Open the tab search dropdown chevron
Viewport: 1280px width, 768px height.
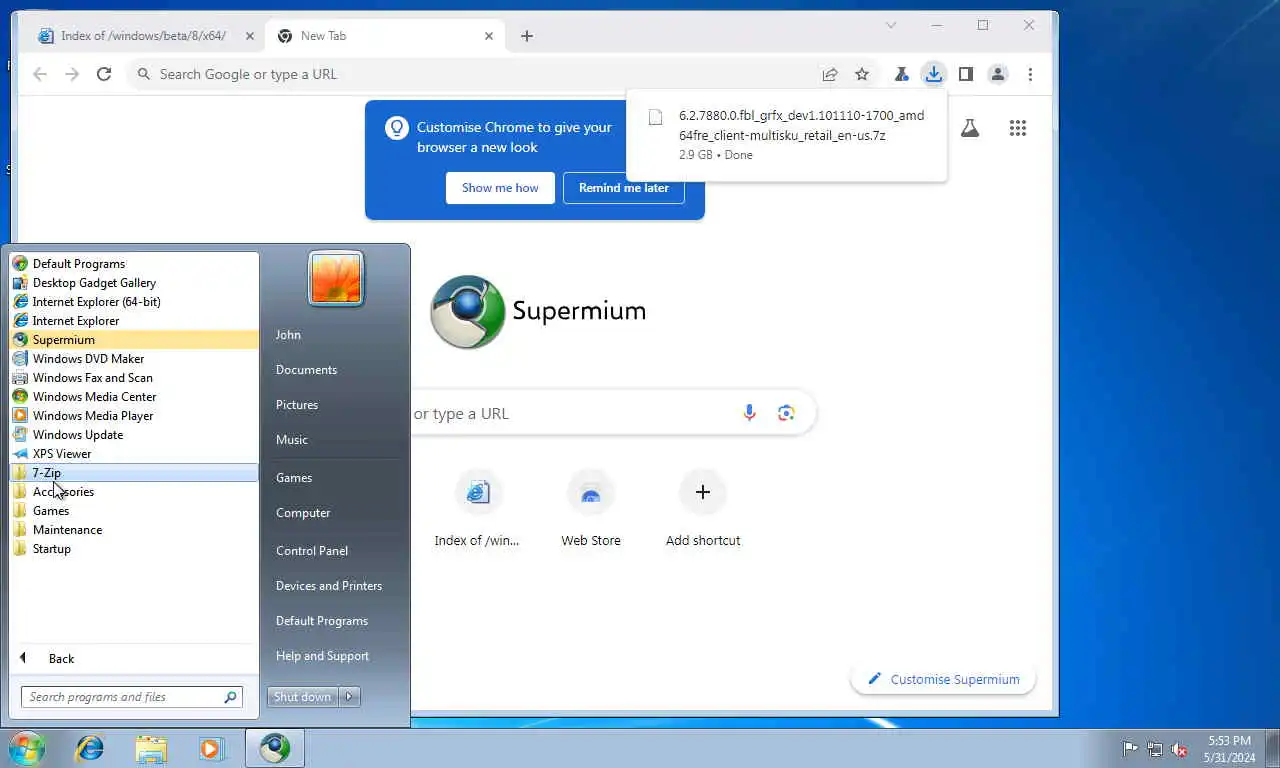(891, 25)
